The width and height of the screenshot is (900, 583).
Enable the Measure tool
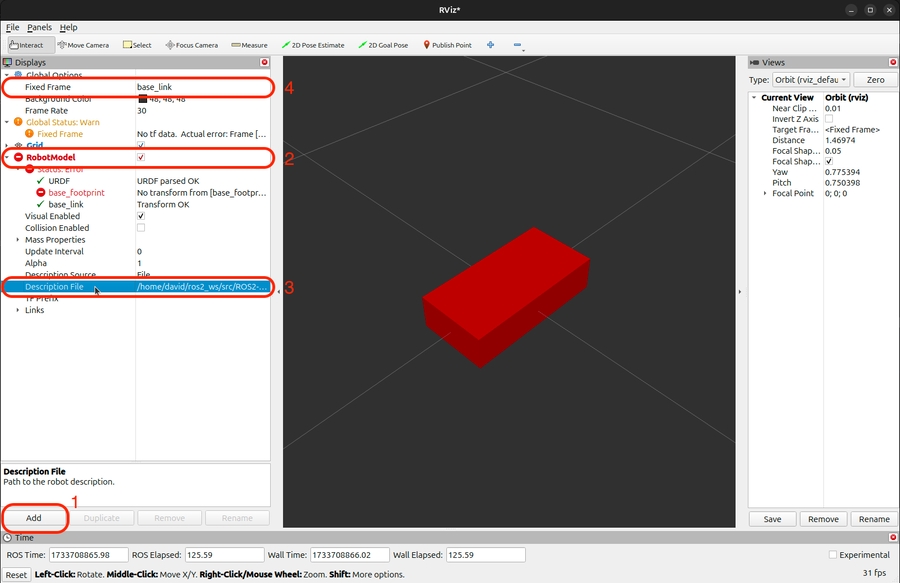click(249, 45)
